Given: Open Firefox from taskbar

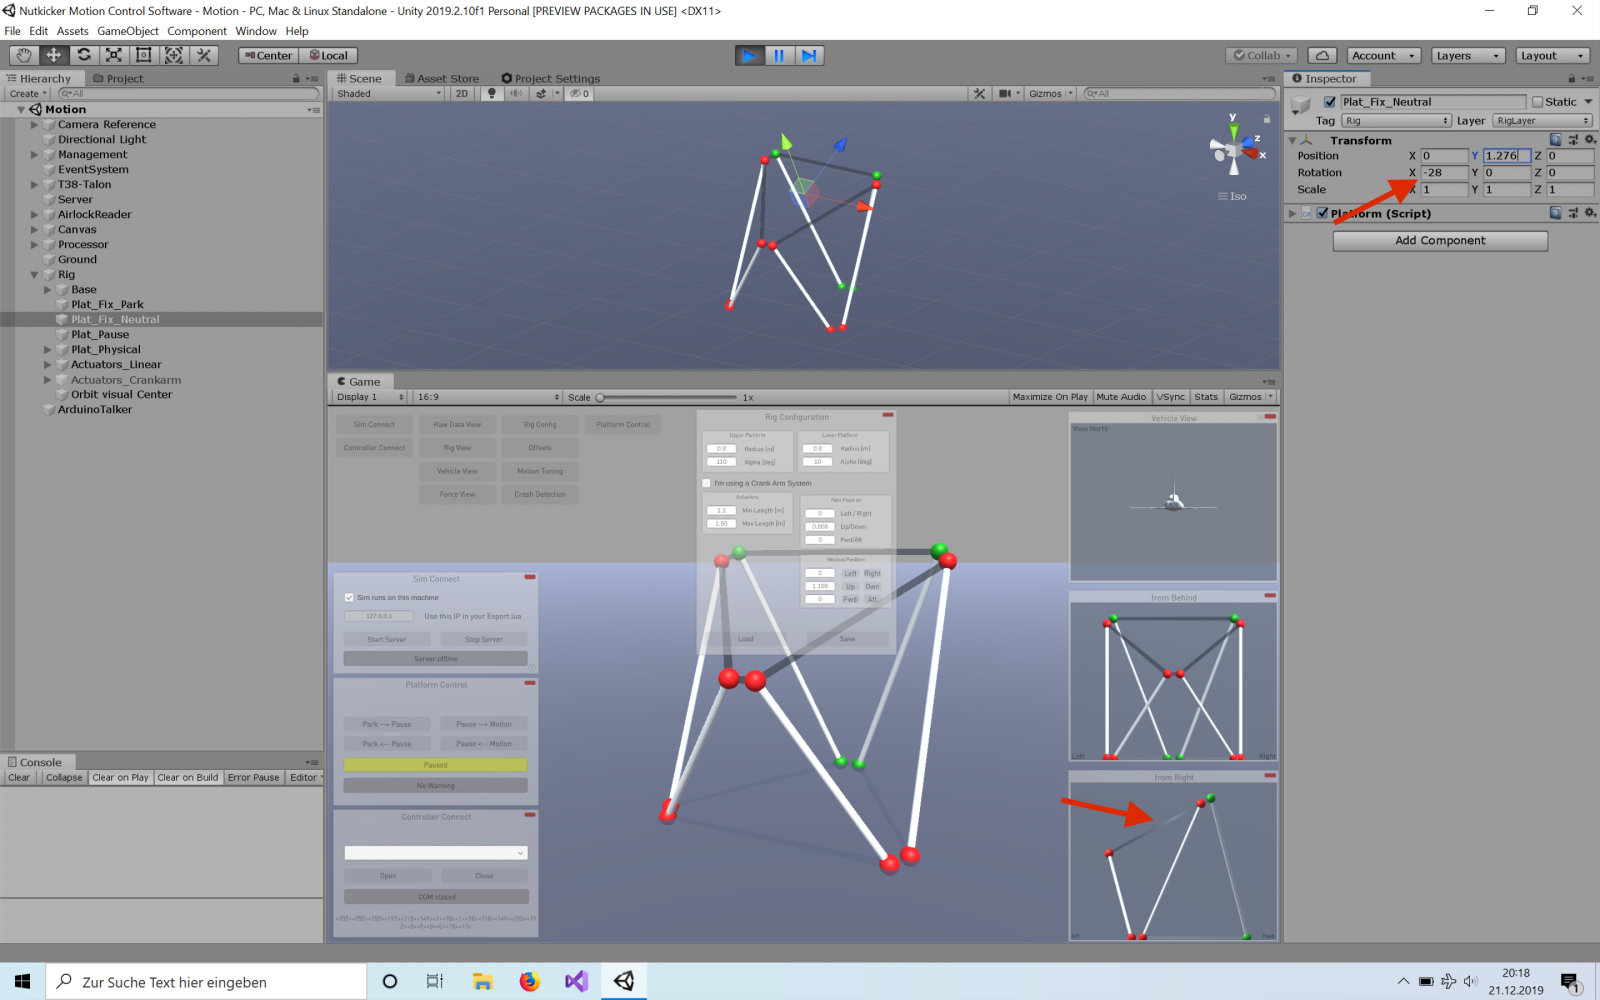Looking at the screenshot, I should coord(529,981).
